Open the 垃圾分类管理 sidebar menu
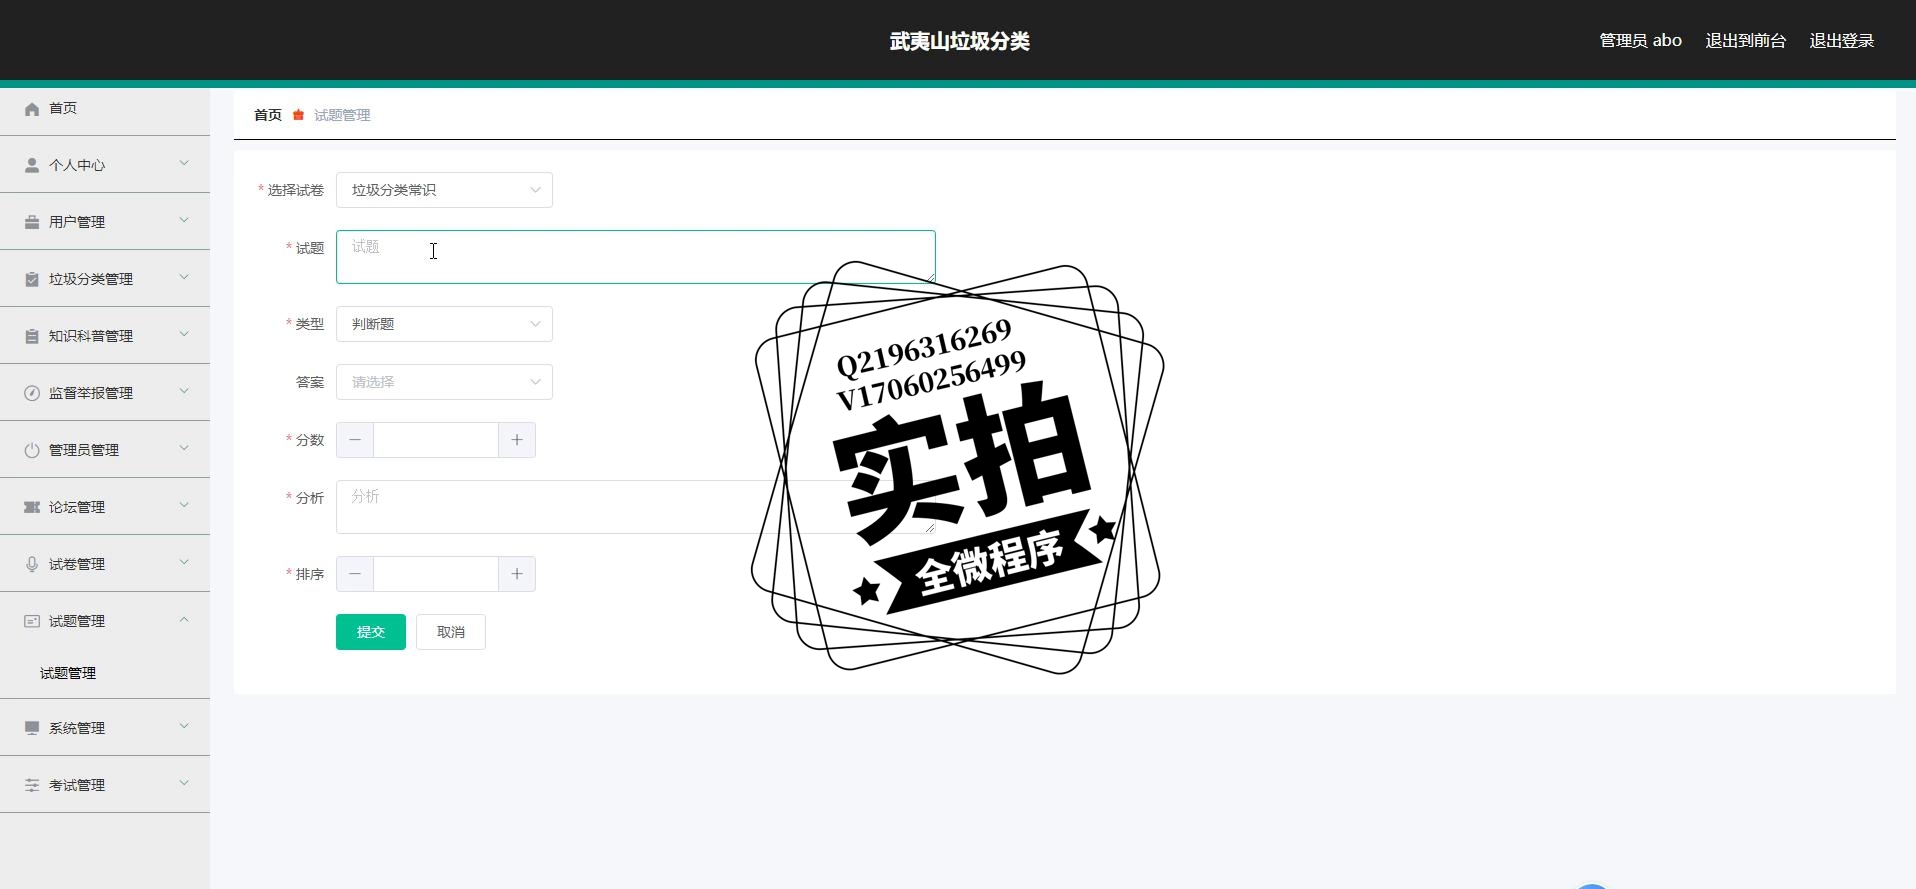The height and width of the screenshot is (889, 1916). pos(105,279)
